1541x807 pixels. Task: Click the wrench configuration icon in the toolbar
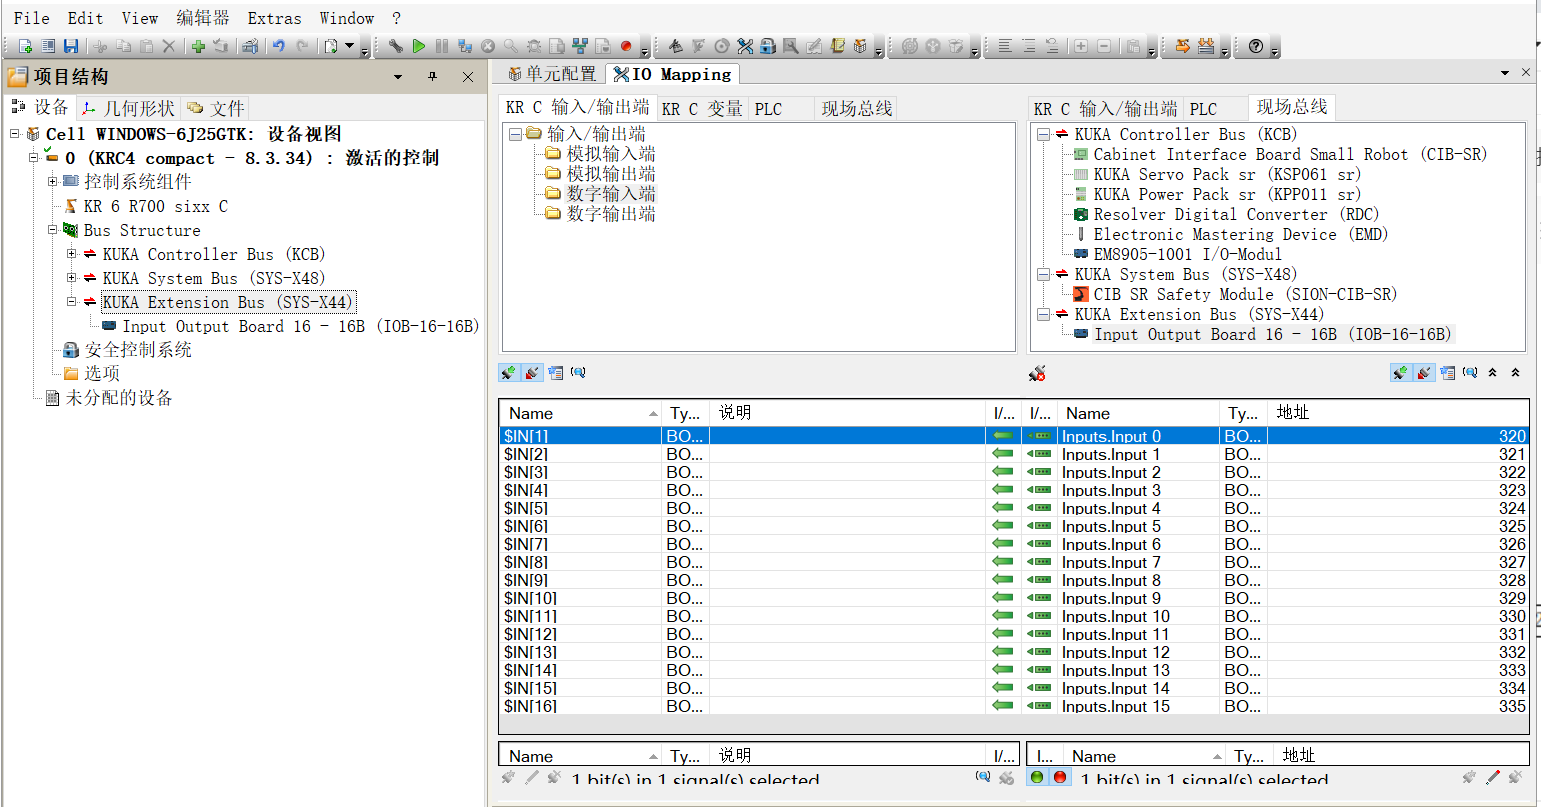[396, 46]
